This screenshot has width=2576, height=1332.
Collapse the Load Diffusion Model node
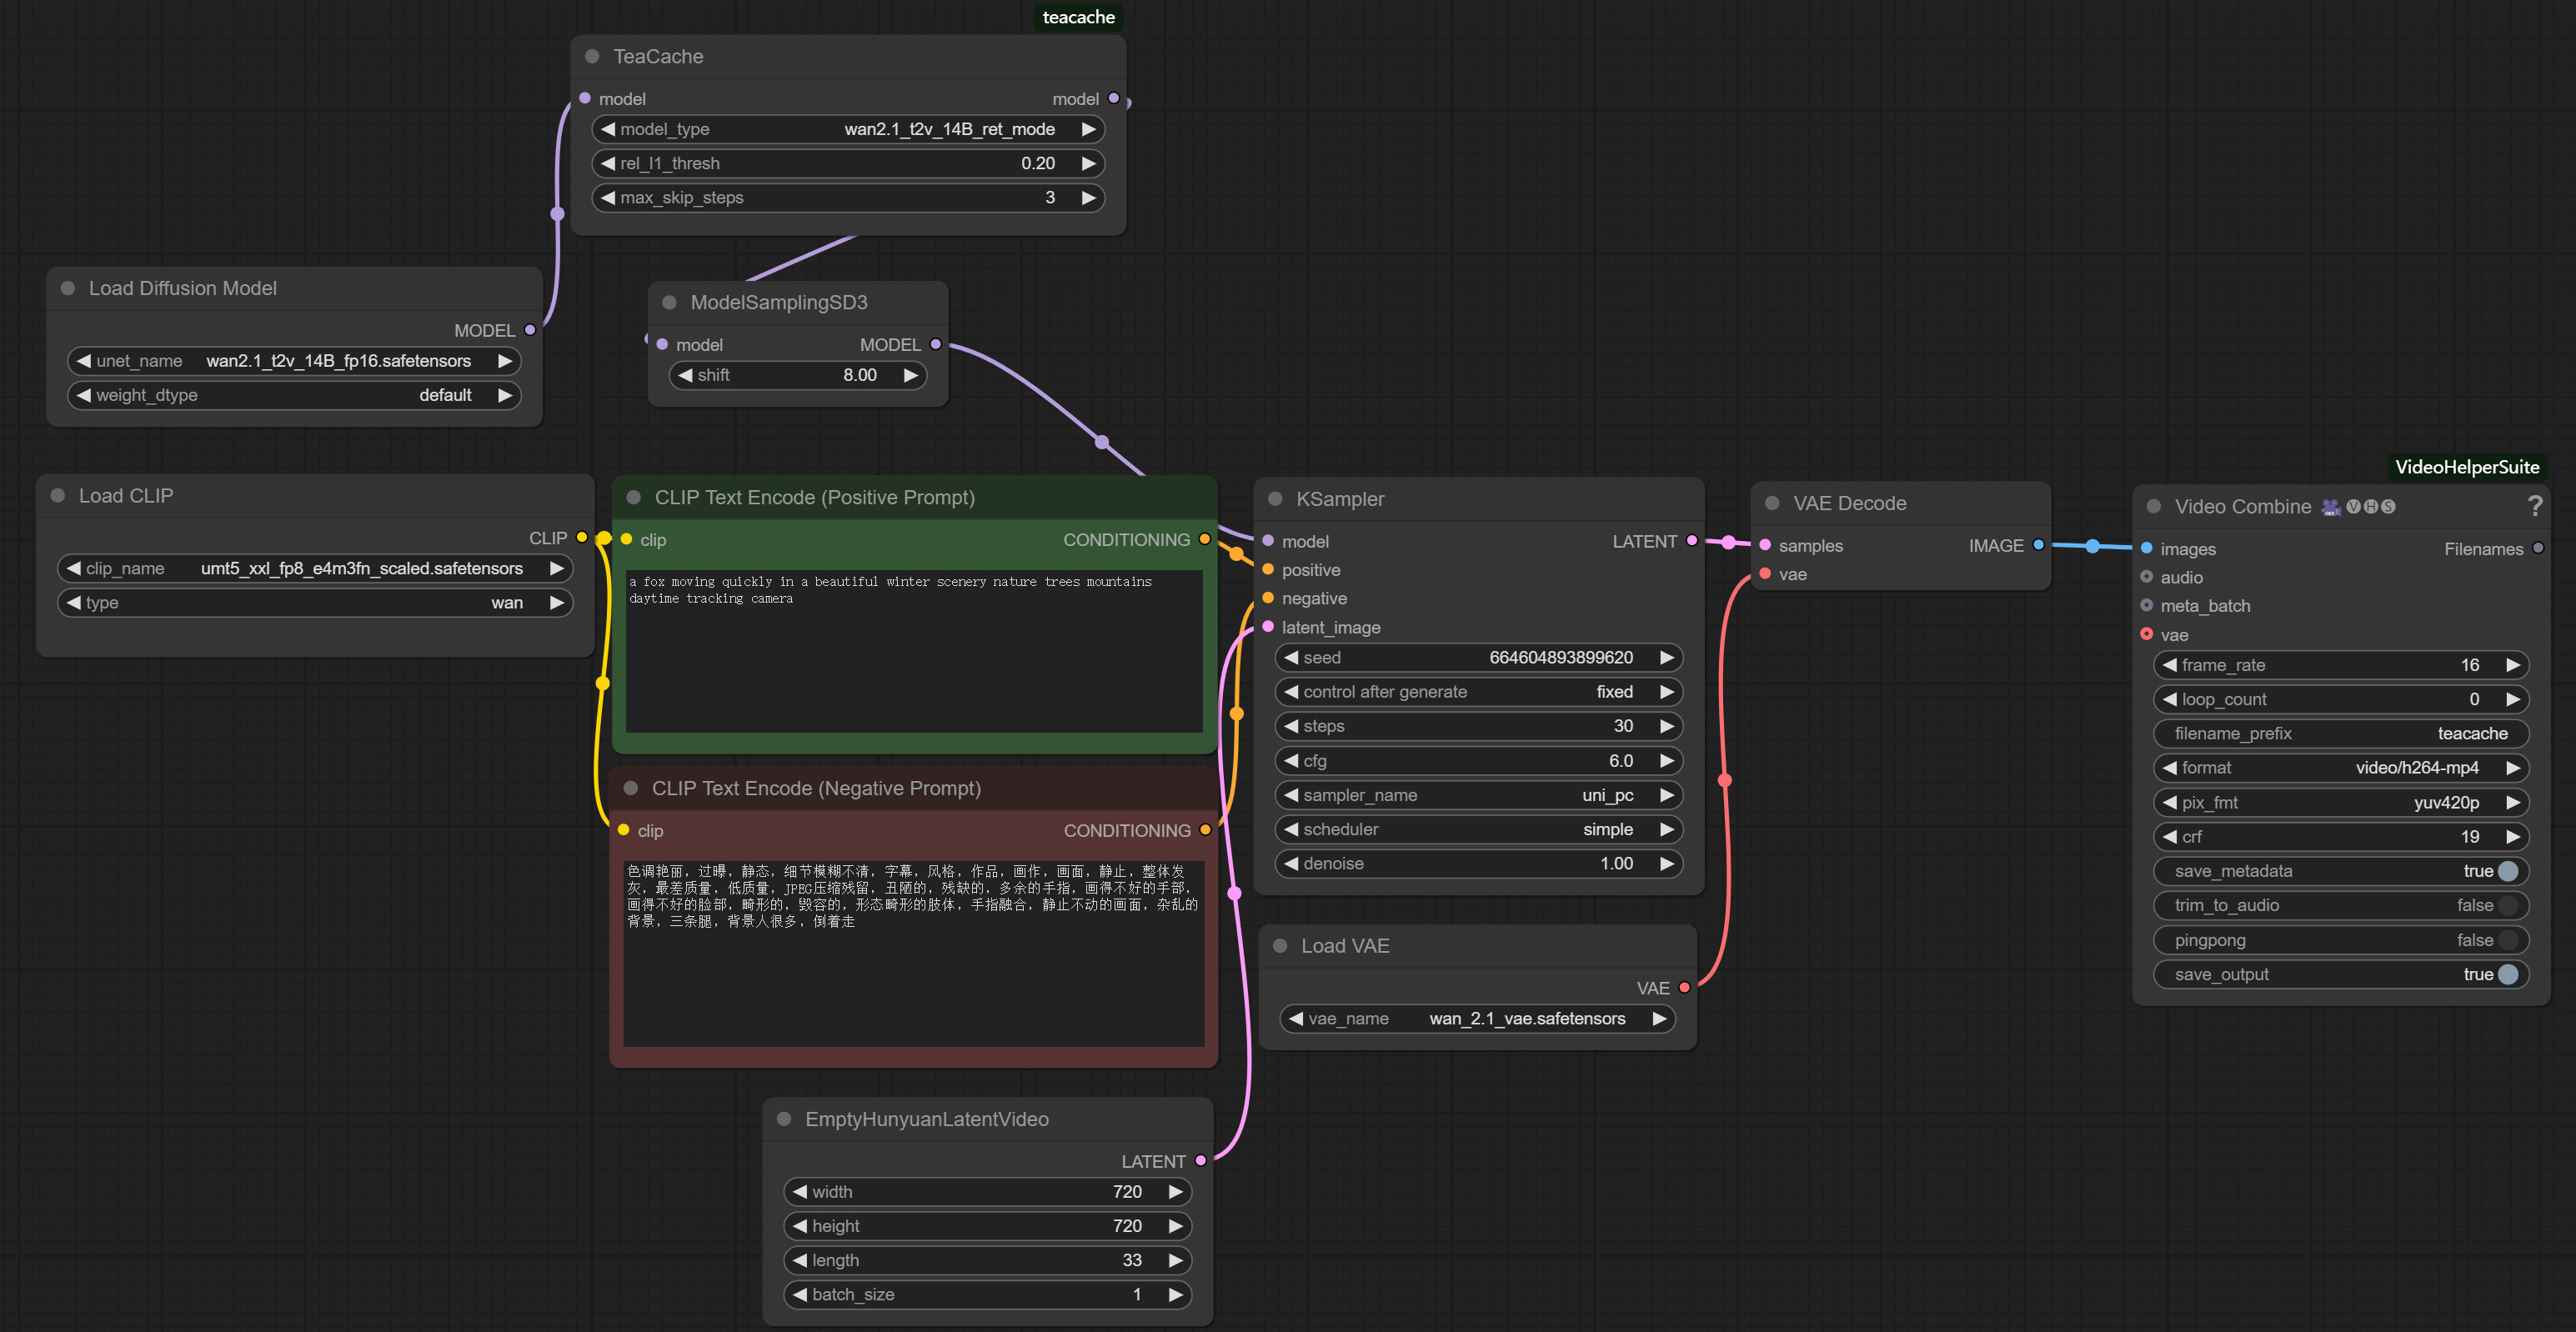click(67, 288)
